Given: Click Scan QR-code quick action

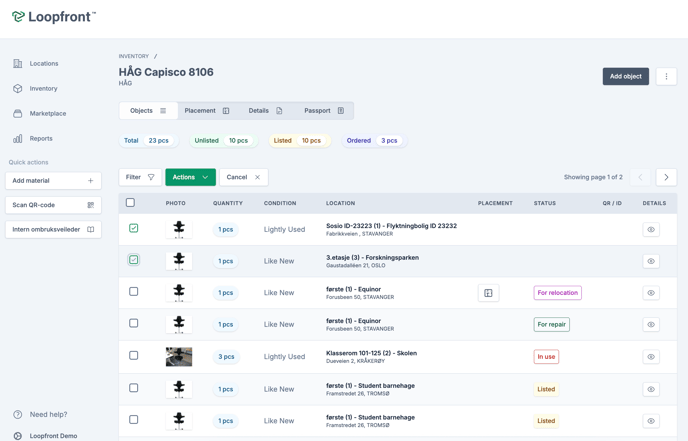Looking at the screenshot, I should pyautogui.click(x=53, y=205).
